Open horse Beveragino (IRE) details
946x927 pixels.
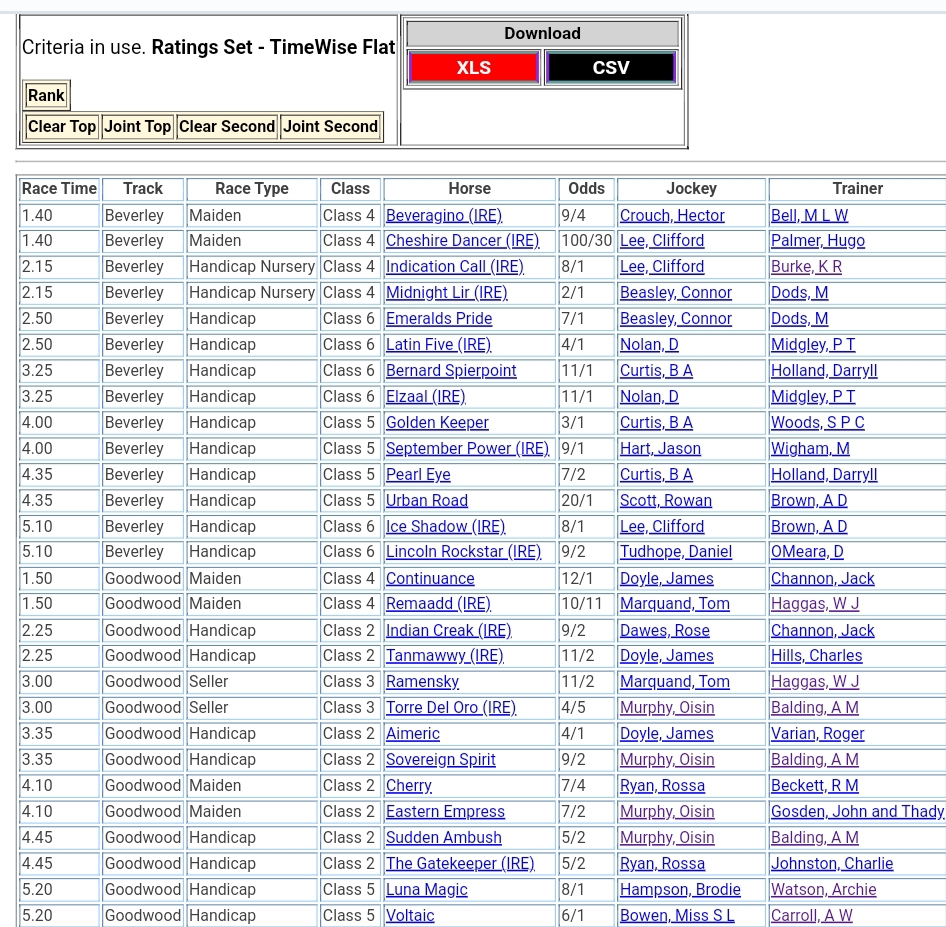coord(443,215)
